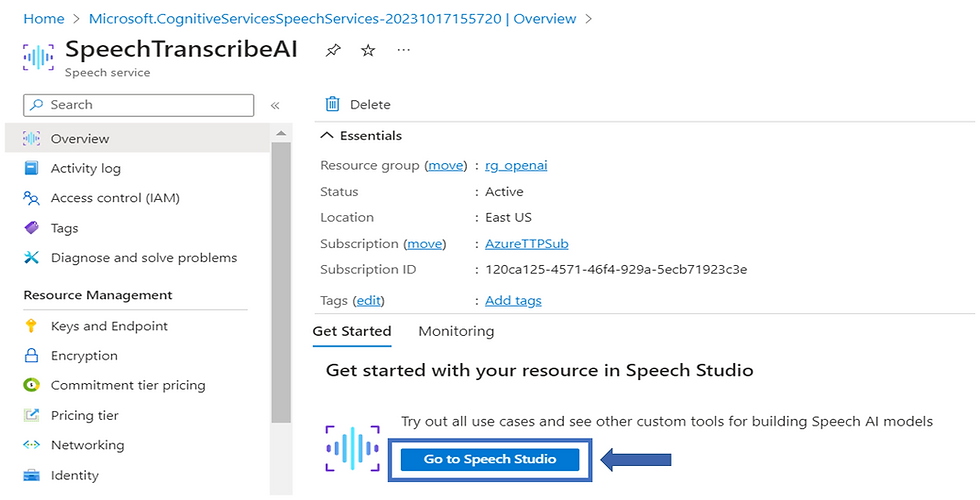The width and height of the screenshot is (980, 500).
Task: Click the move link beside Subscription
Action: [425, 244]
